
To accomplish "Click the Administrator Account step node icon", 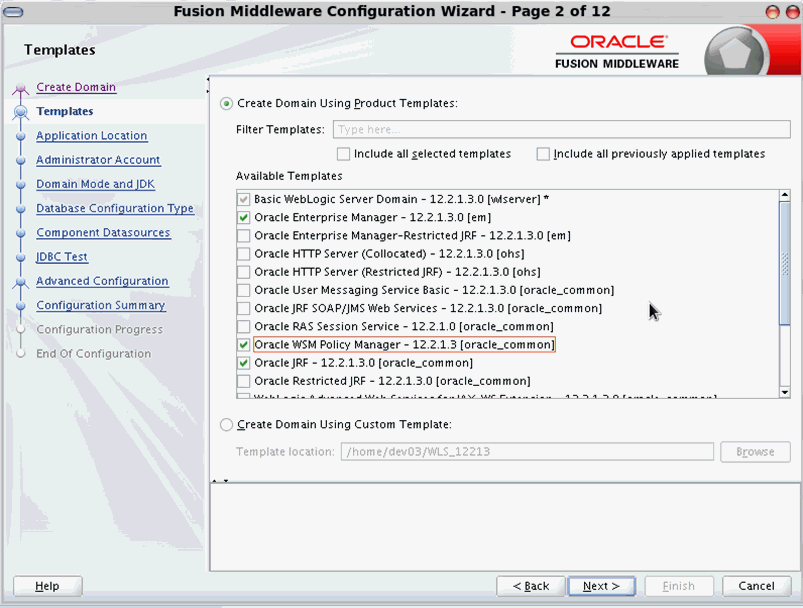I will coord(20,160).
